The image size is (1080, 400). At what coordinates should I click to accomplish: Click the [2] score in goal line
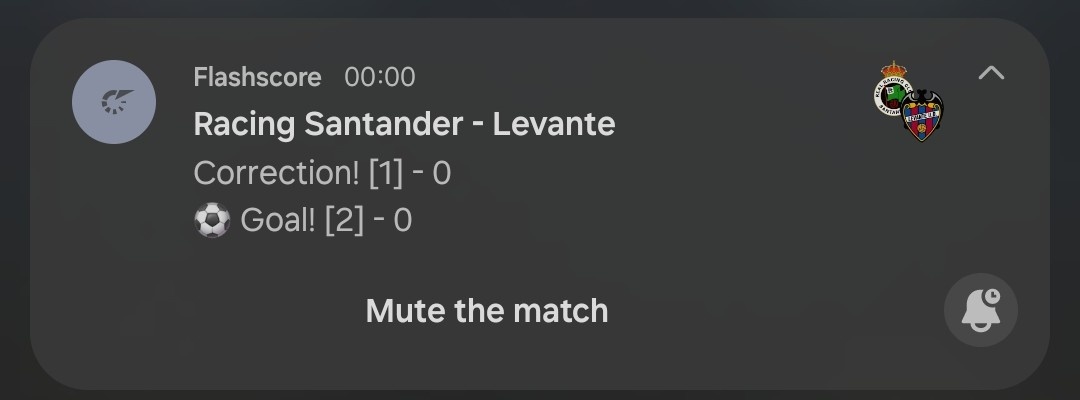click(344, 220)
